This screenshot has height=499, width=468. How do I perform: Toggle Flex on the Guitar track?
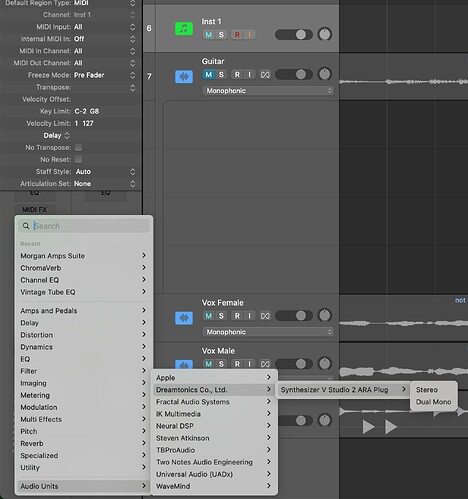[x=265, y=75]
